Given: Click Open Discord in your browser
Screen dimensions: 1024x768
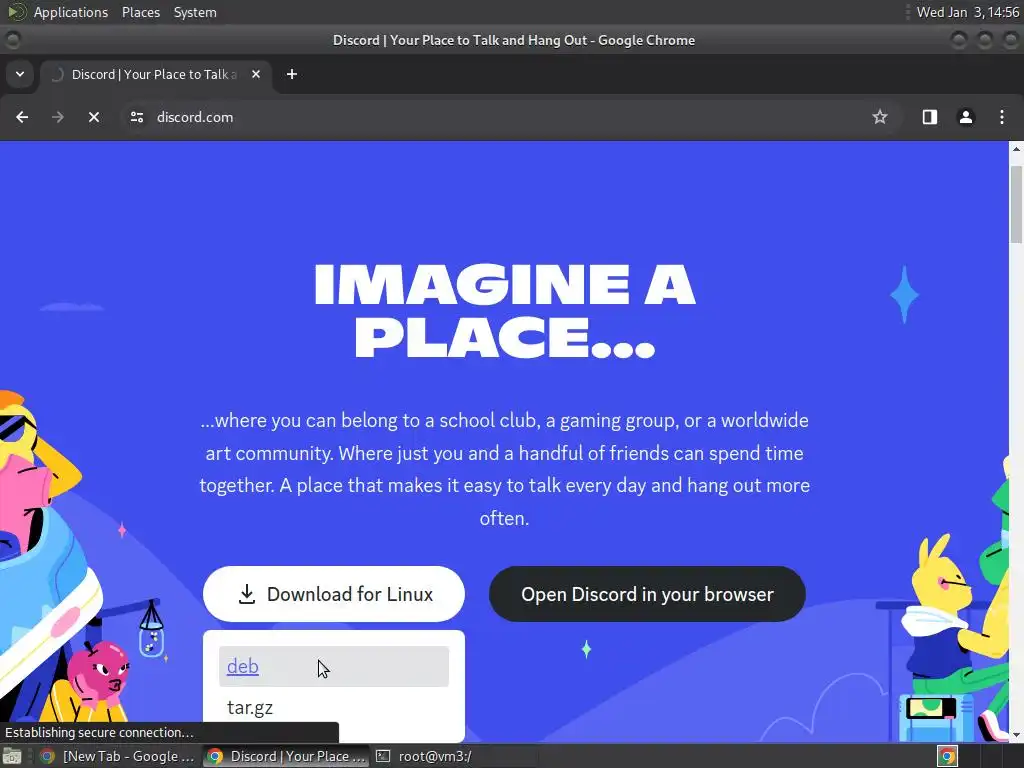Looking at the screenshot, I should tap(647, 594).
